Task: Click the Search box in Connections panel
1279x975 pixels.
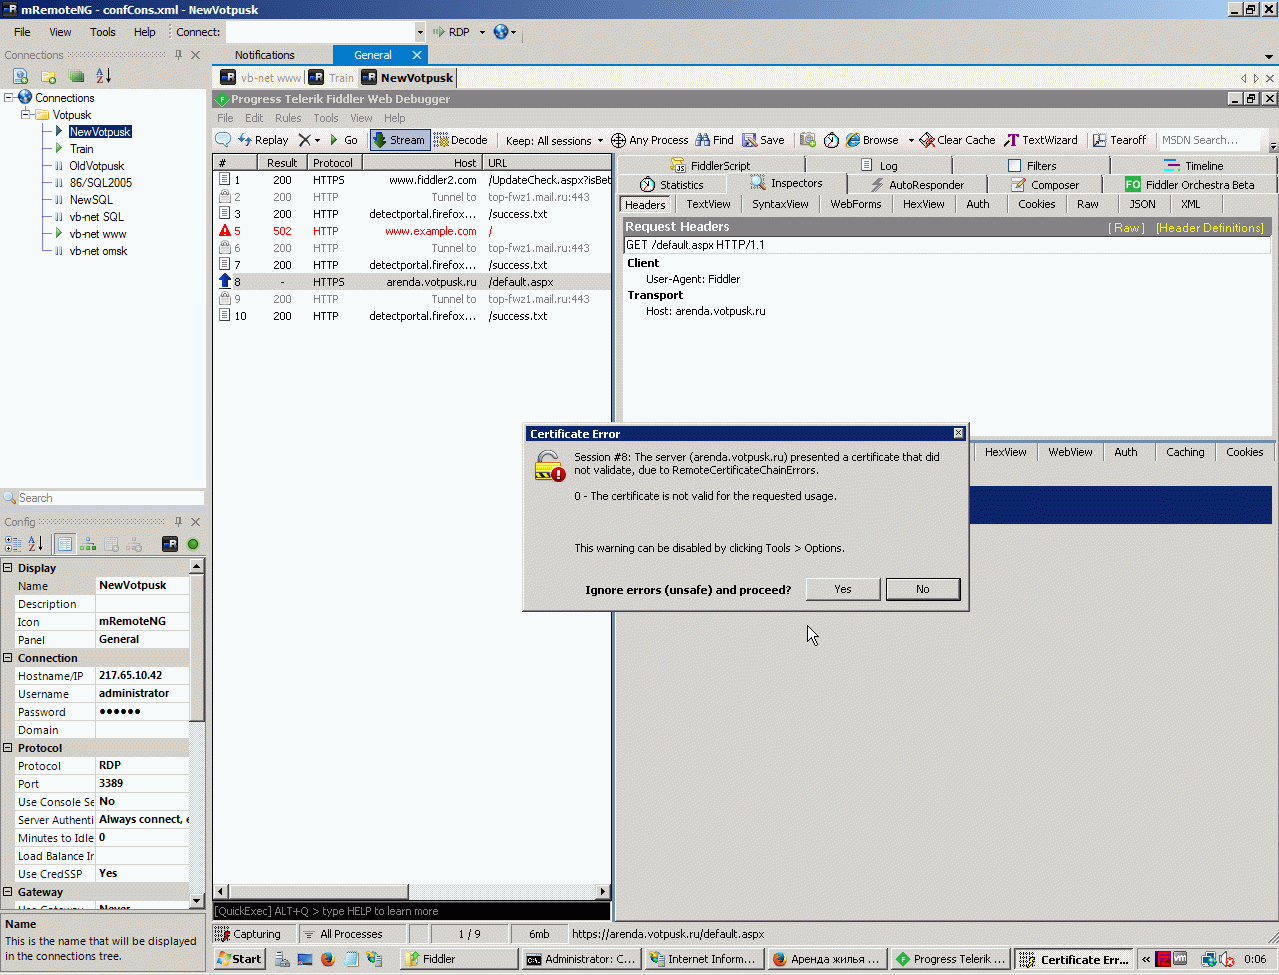Action: 108,498
